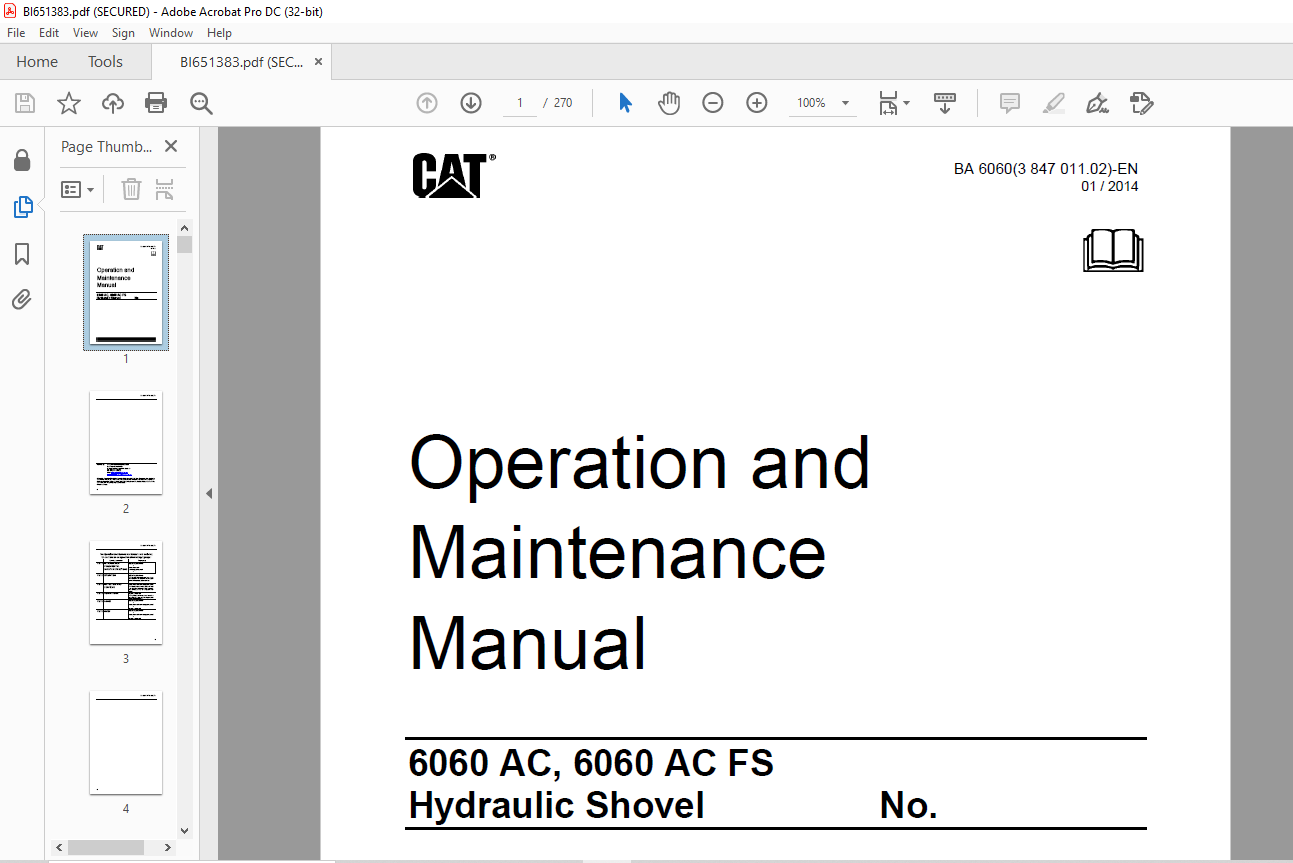The width and height of the screenshot is (1293, 863).
Task: Click the current page number field
Action: click(520, 103)
